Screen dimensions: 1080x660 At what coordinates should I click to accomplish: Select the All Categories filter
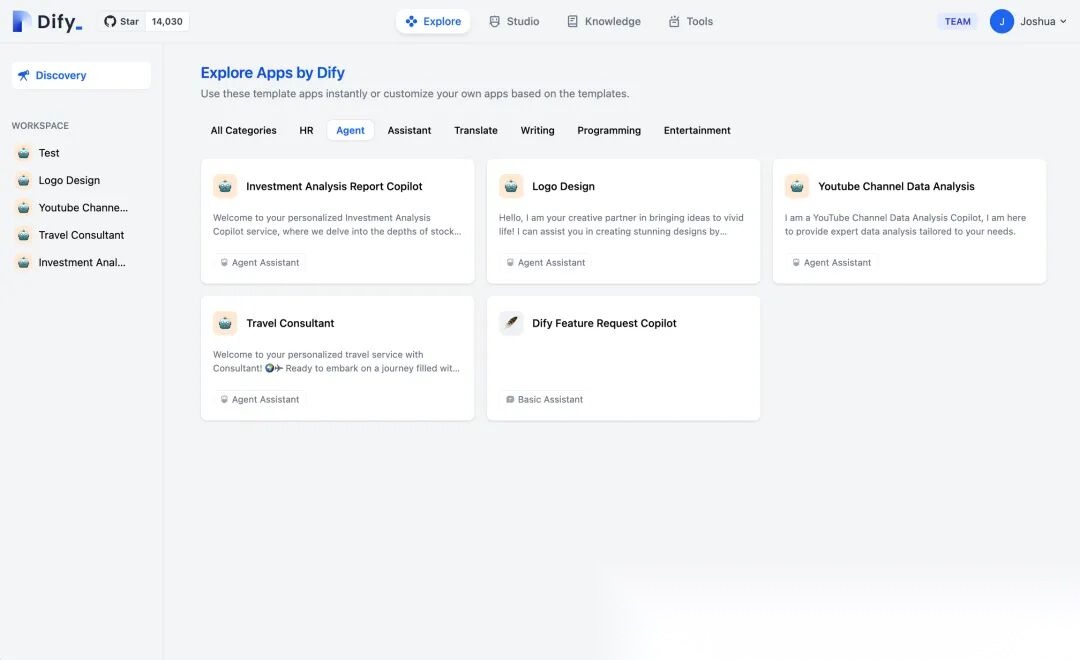(243, 130)
